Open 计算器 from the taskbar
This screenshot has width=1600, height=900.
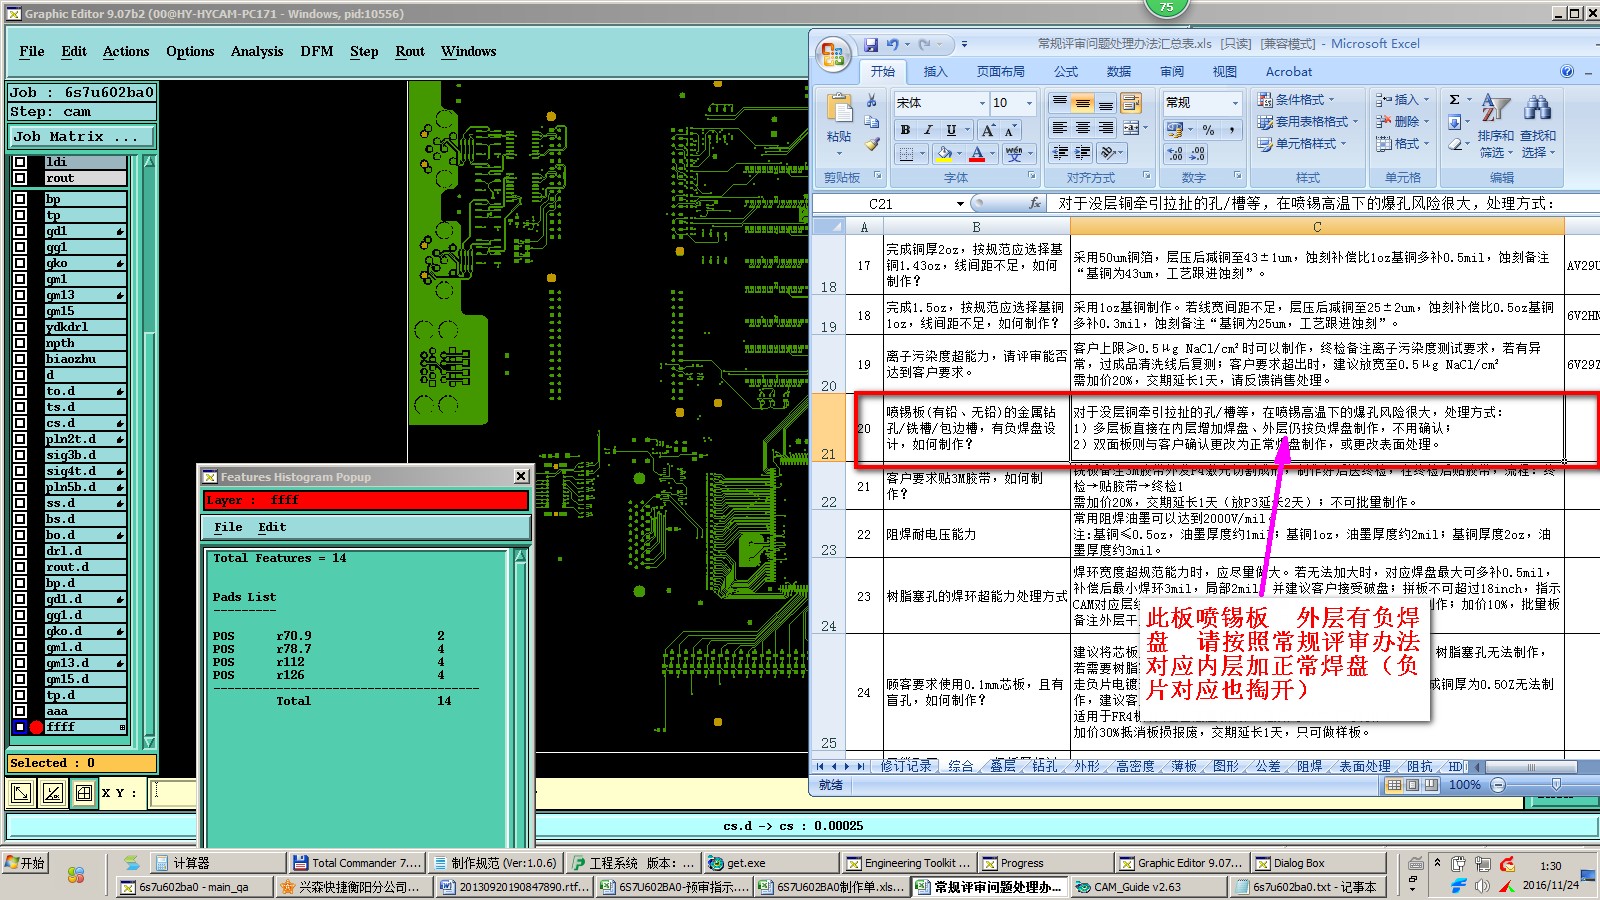[x=218, y=863]
